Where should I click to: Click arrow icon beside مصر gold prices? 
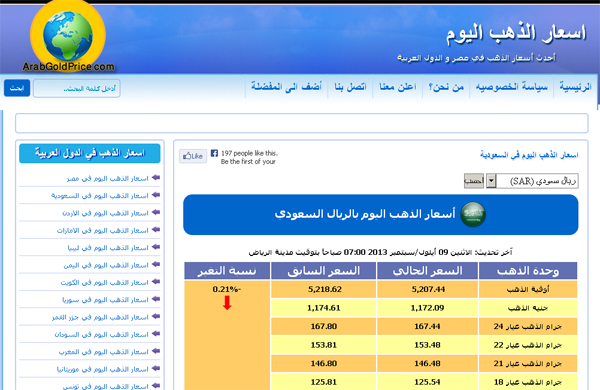tap(156, 178)
